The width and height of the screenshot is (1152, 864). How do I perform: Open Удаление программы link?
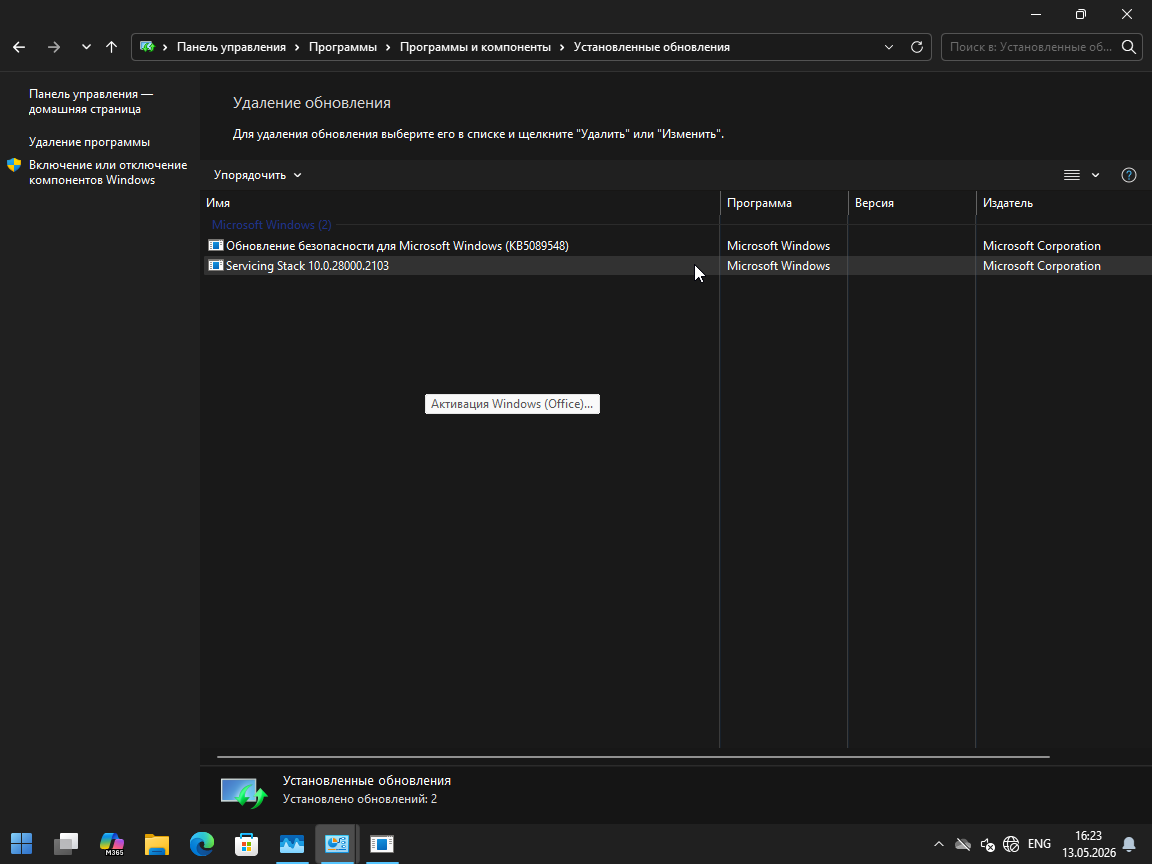(89, 142)
